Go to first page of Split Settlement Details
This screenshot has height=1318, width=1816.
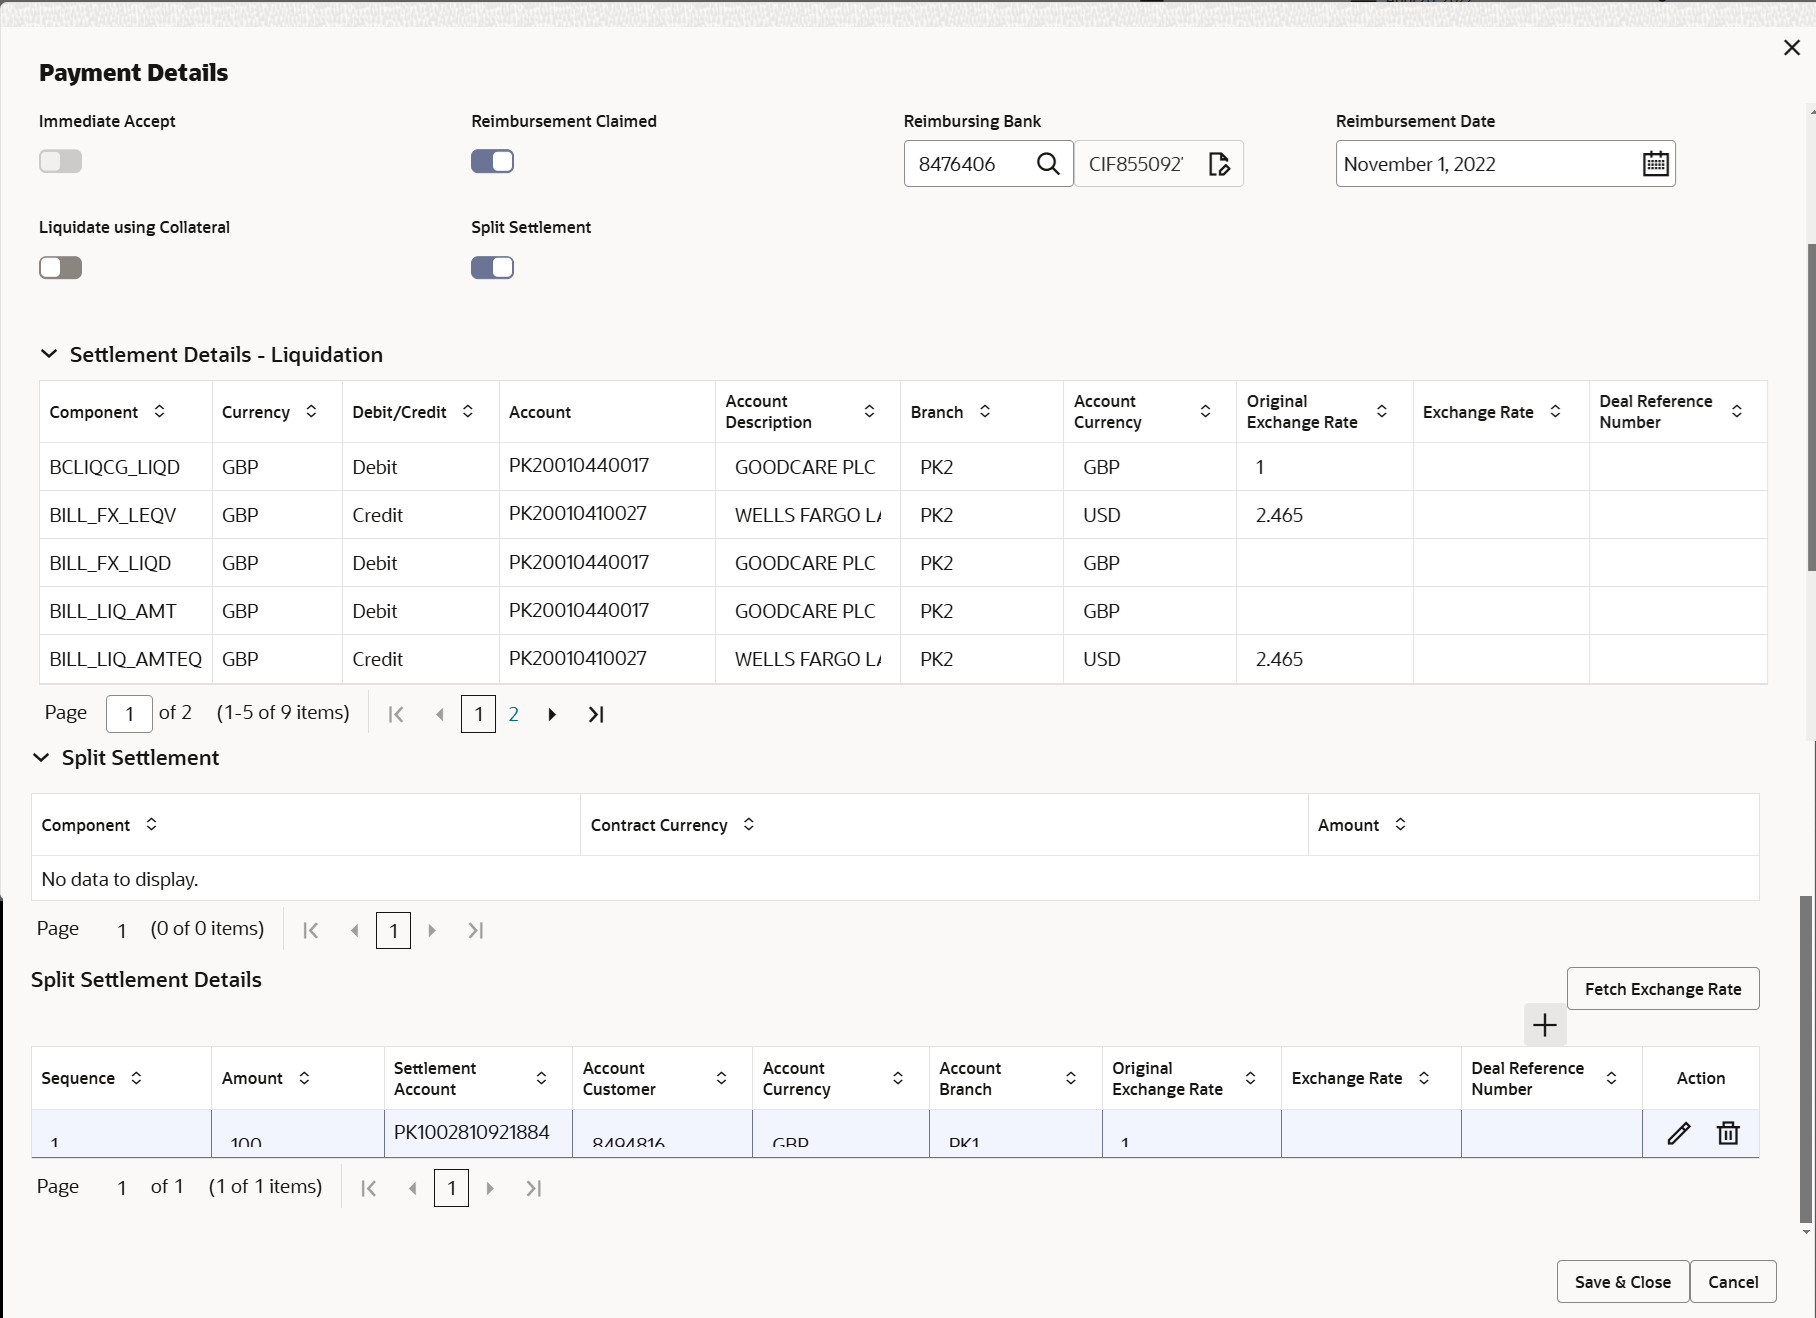(x=368, y=1188)
